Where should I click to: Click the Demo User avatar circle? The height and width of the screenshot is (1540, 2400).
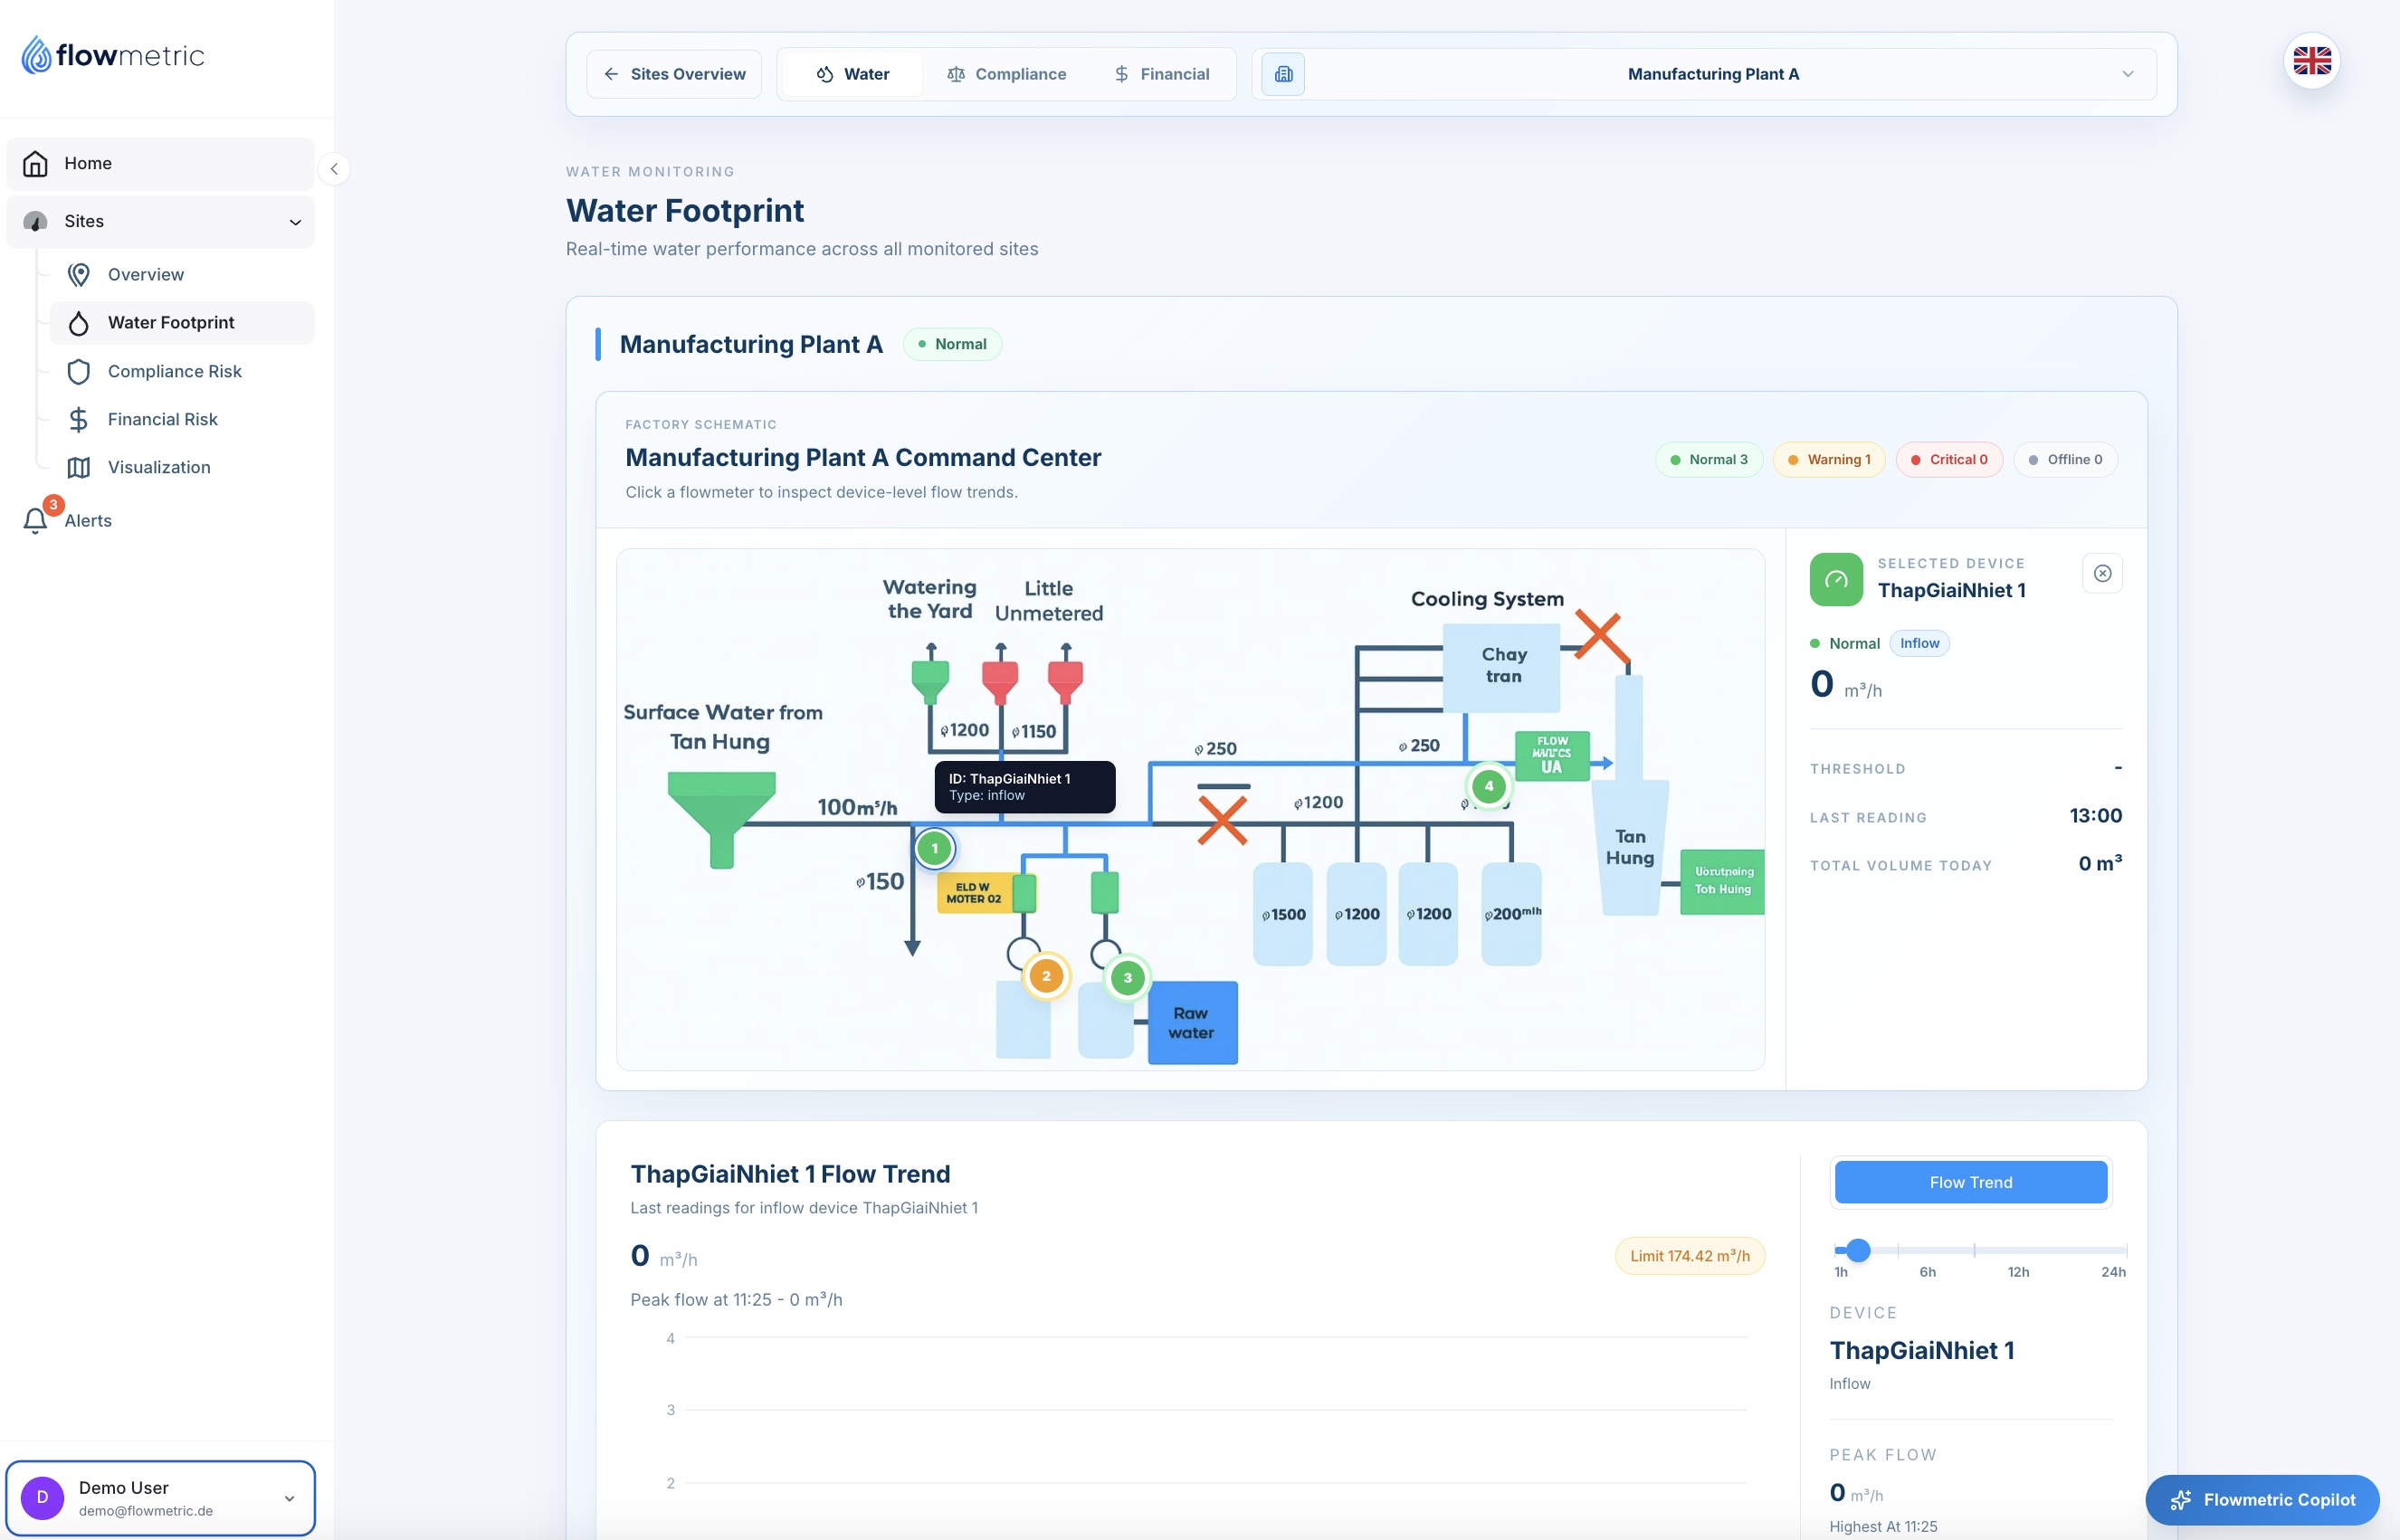[x=42, y=1497]
